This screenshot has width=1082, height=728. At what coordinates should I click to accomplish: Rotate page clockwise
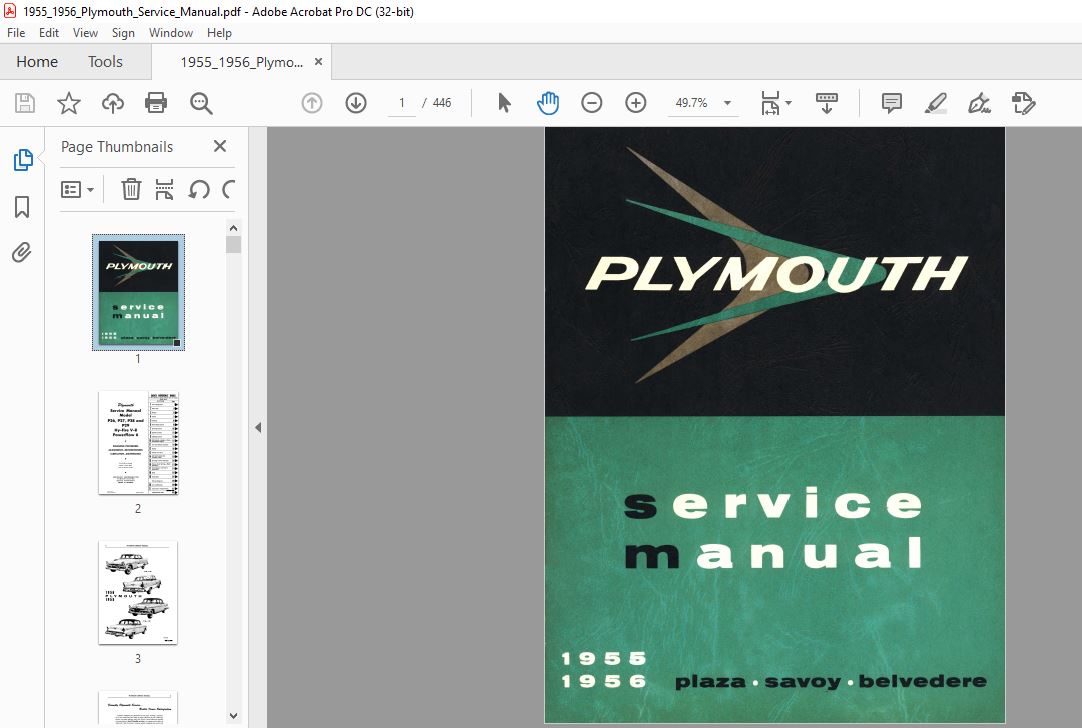pyautogui.click(x=228, y=189)
